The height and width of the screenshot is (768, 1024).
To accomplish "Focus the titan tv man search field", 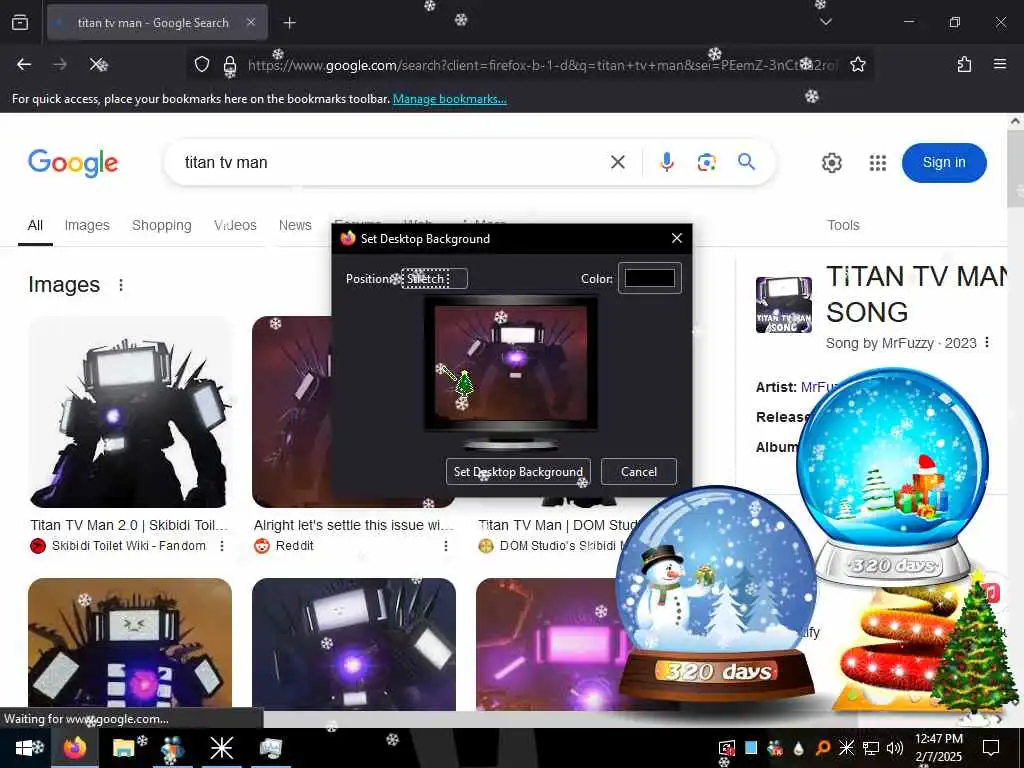I will pyautogui.click(x=392, y=162).
